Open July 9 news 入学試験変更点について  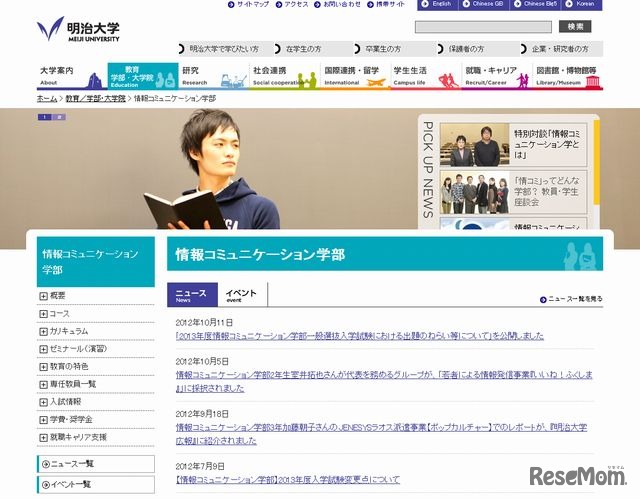(288, 479)
